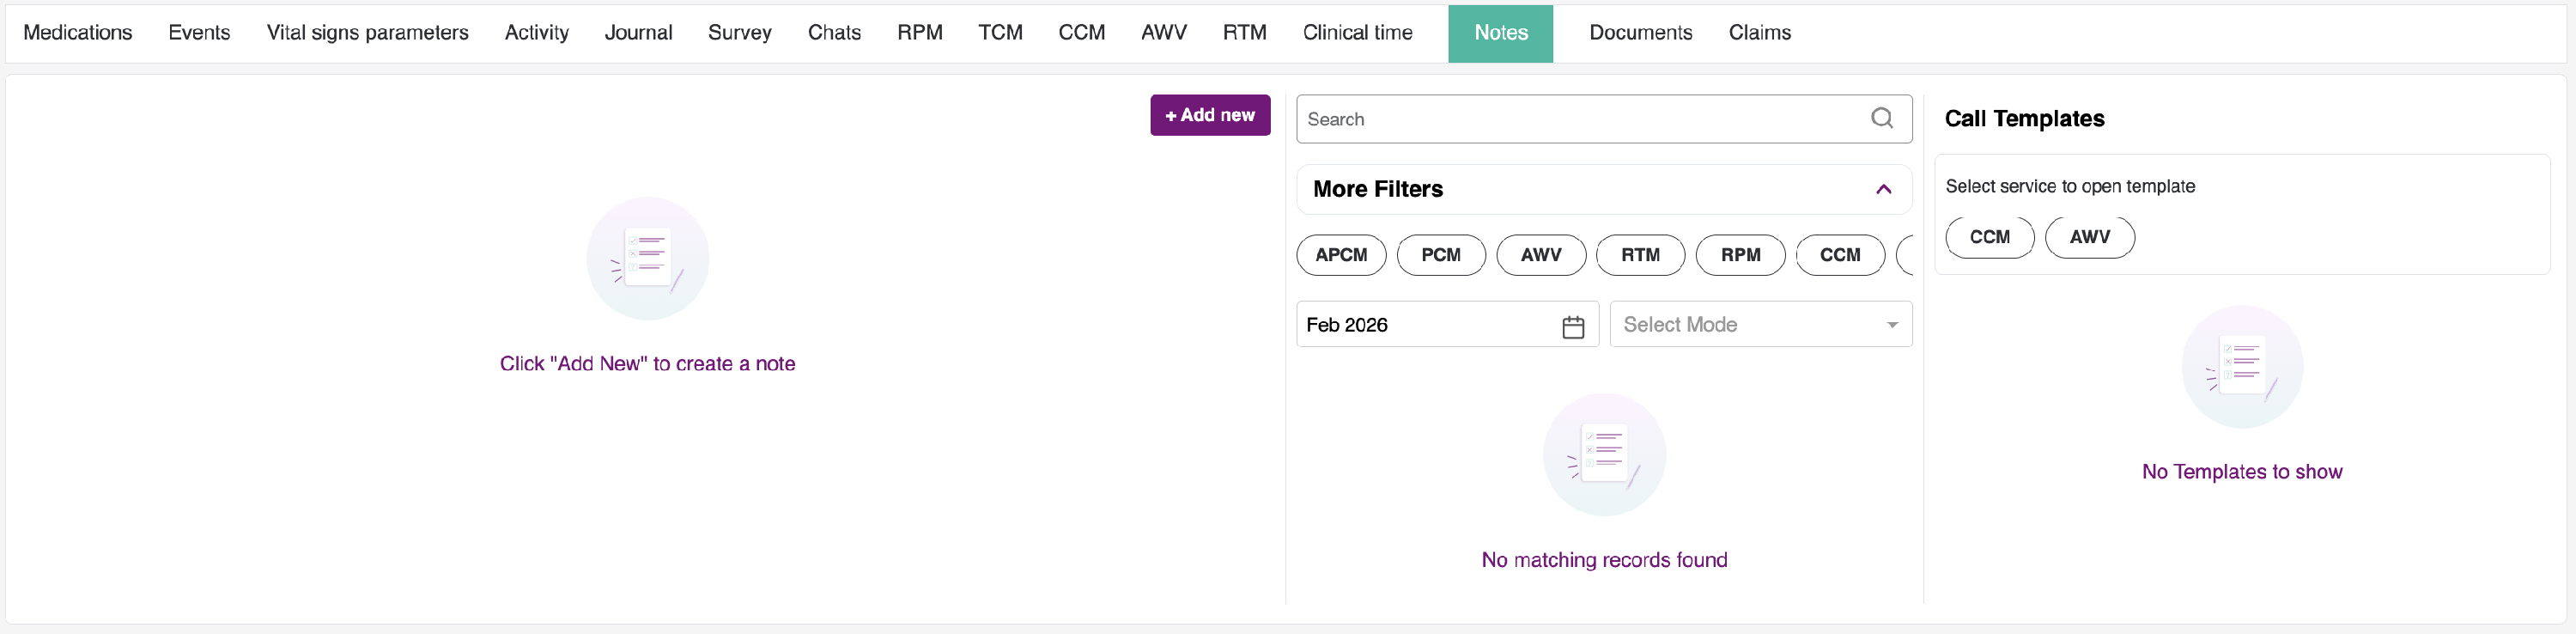Image resolution: width=2576 pixels, height=634 pixels.
Task: Open the calendar icon in date field
Action: 1572,327
